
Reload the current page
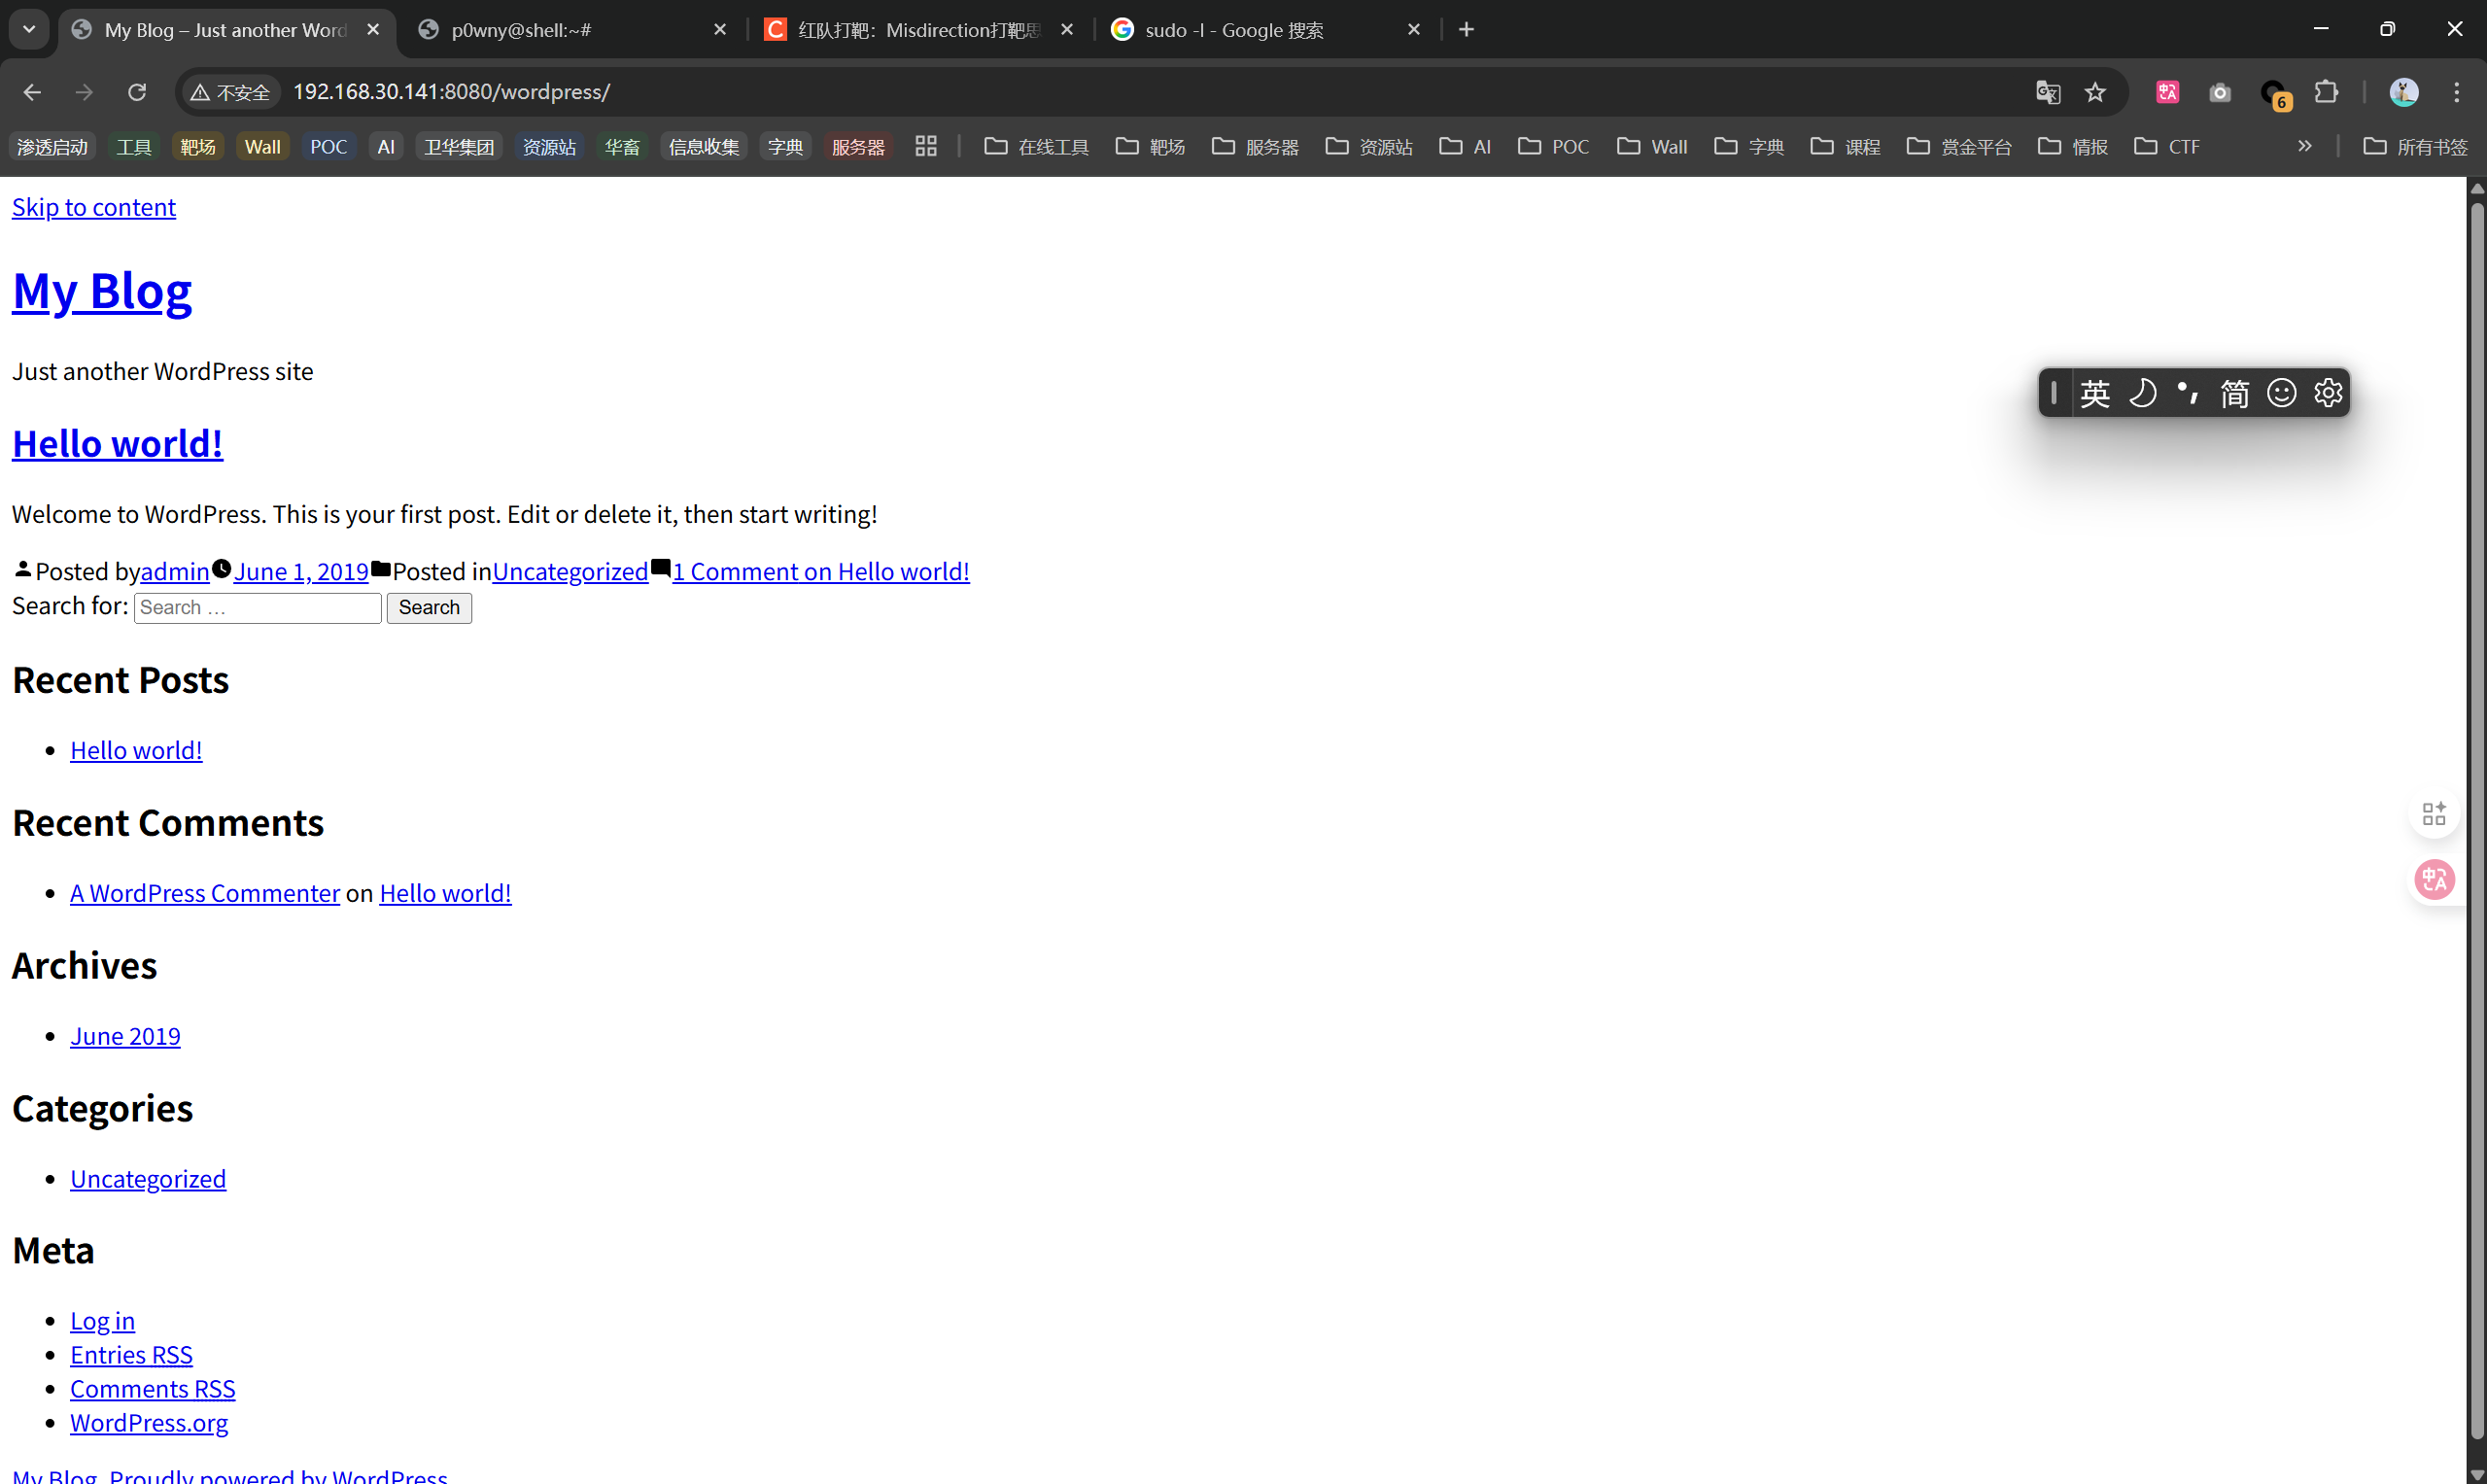point(137,92)
